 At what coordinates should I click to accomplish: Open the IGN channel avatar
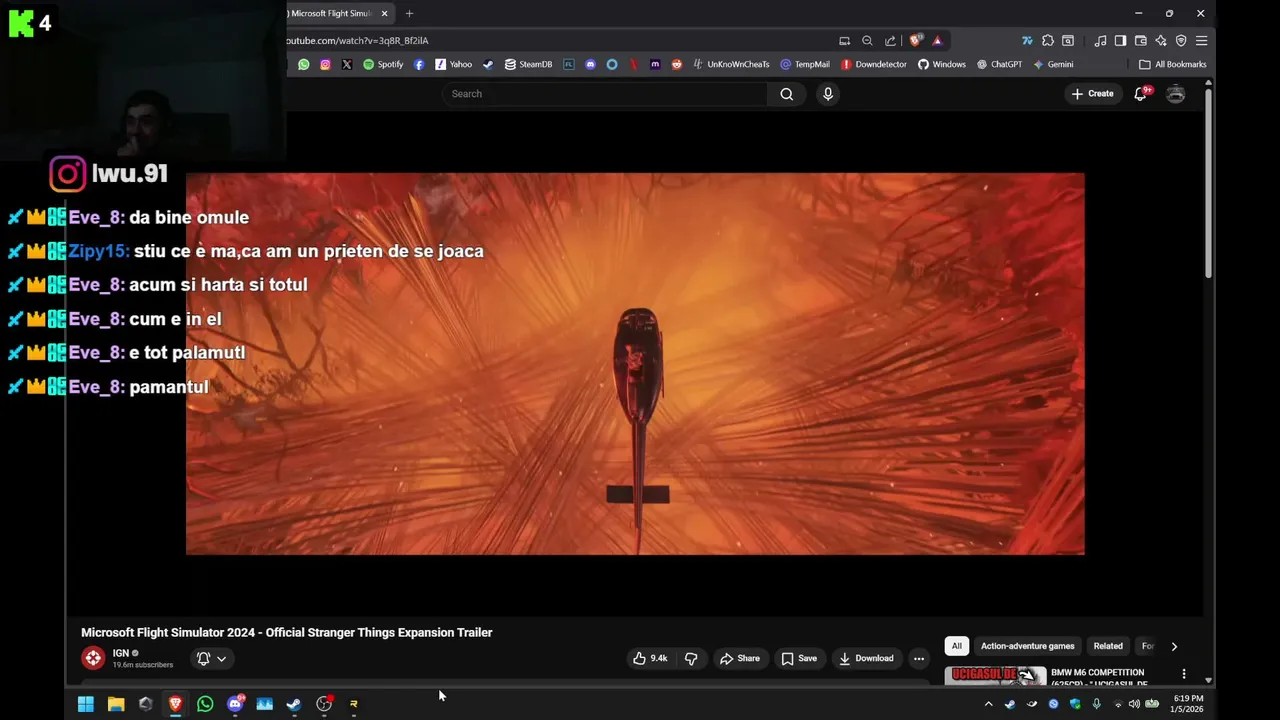93,658
